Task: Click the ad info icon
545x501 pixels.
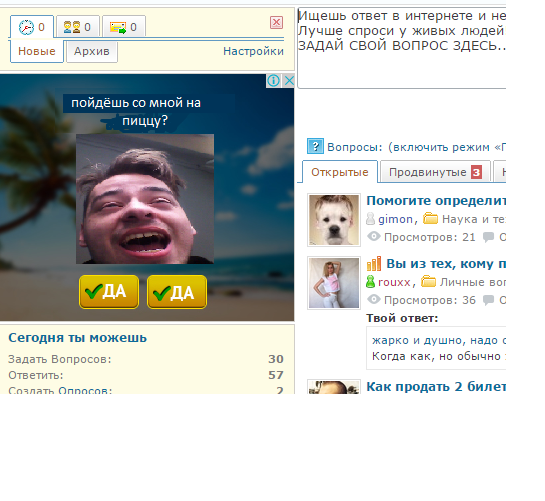Action: (273, 81)
